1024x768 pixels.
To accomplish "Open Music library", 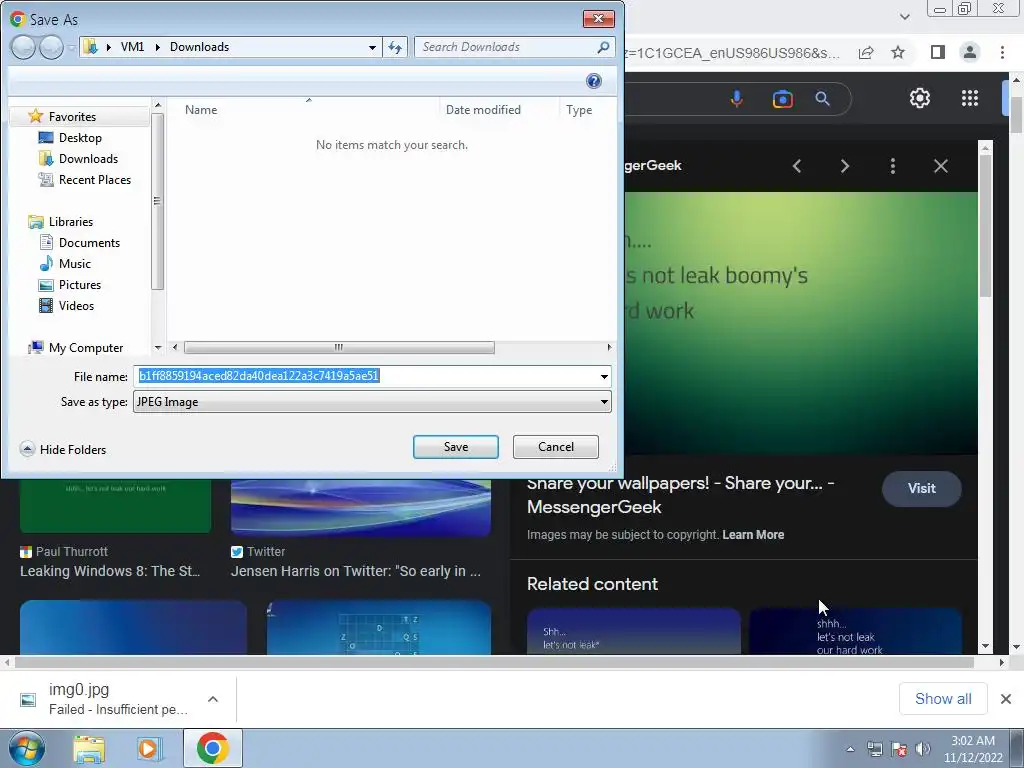I will click(74, 264).
